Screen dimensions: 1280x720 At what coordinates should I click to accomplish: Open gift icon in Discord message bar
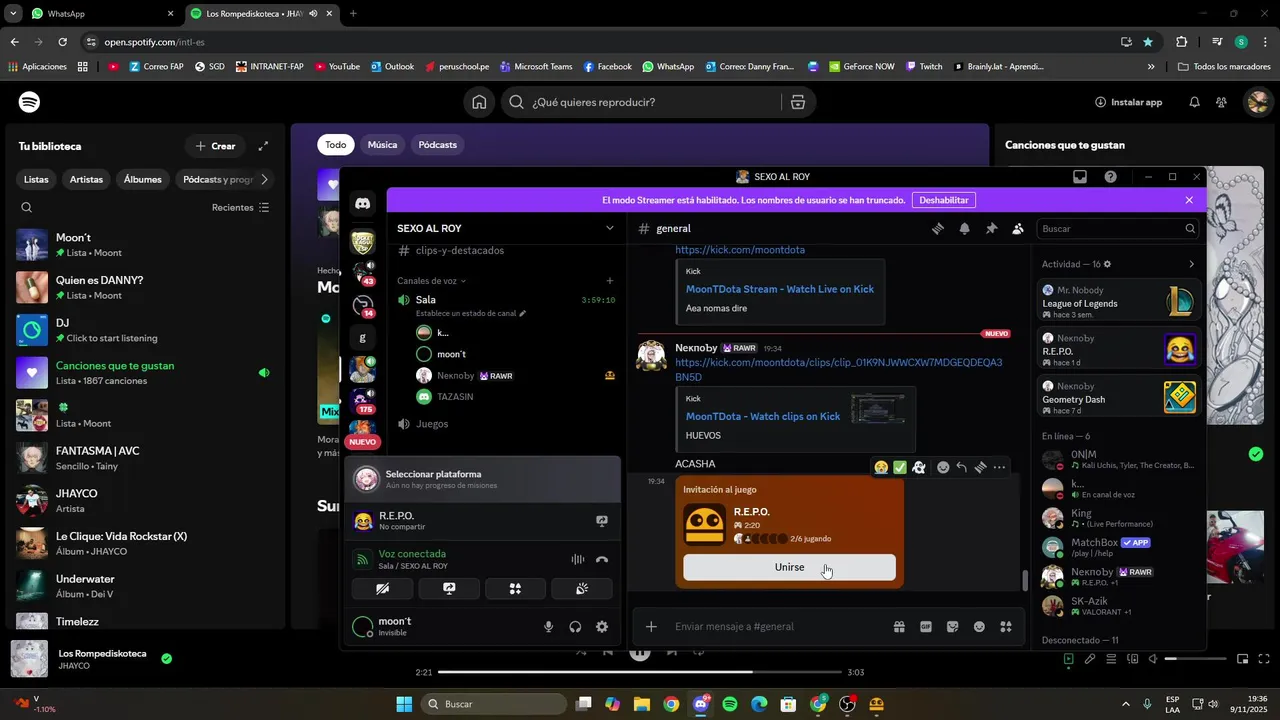pos(899,627)
